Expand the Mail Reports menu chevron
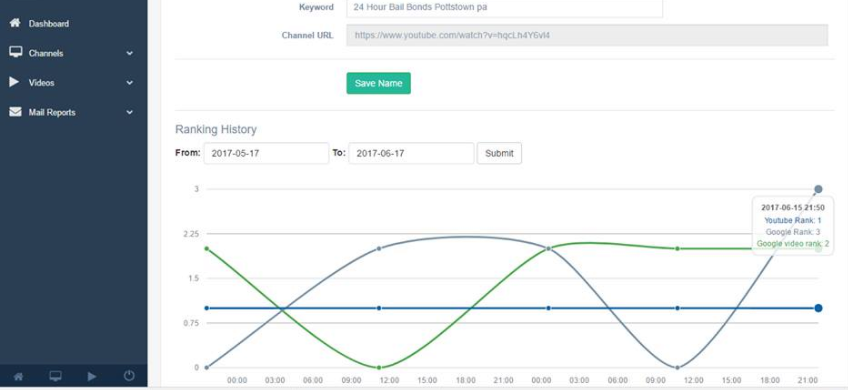This screenshot has height=390, width=848. click(130, 113)
